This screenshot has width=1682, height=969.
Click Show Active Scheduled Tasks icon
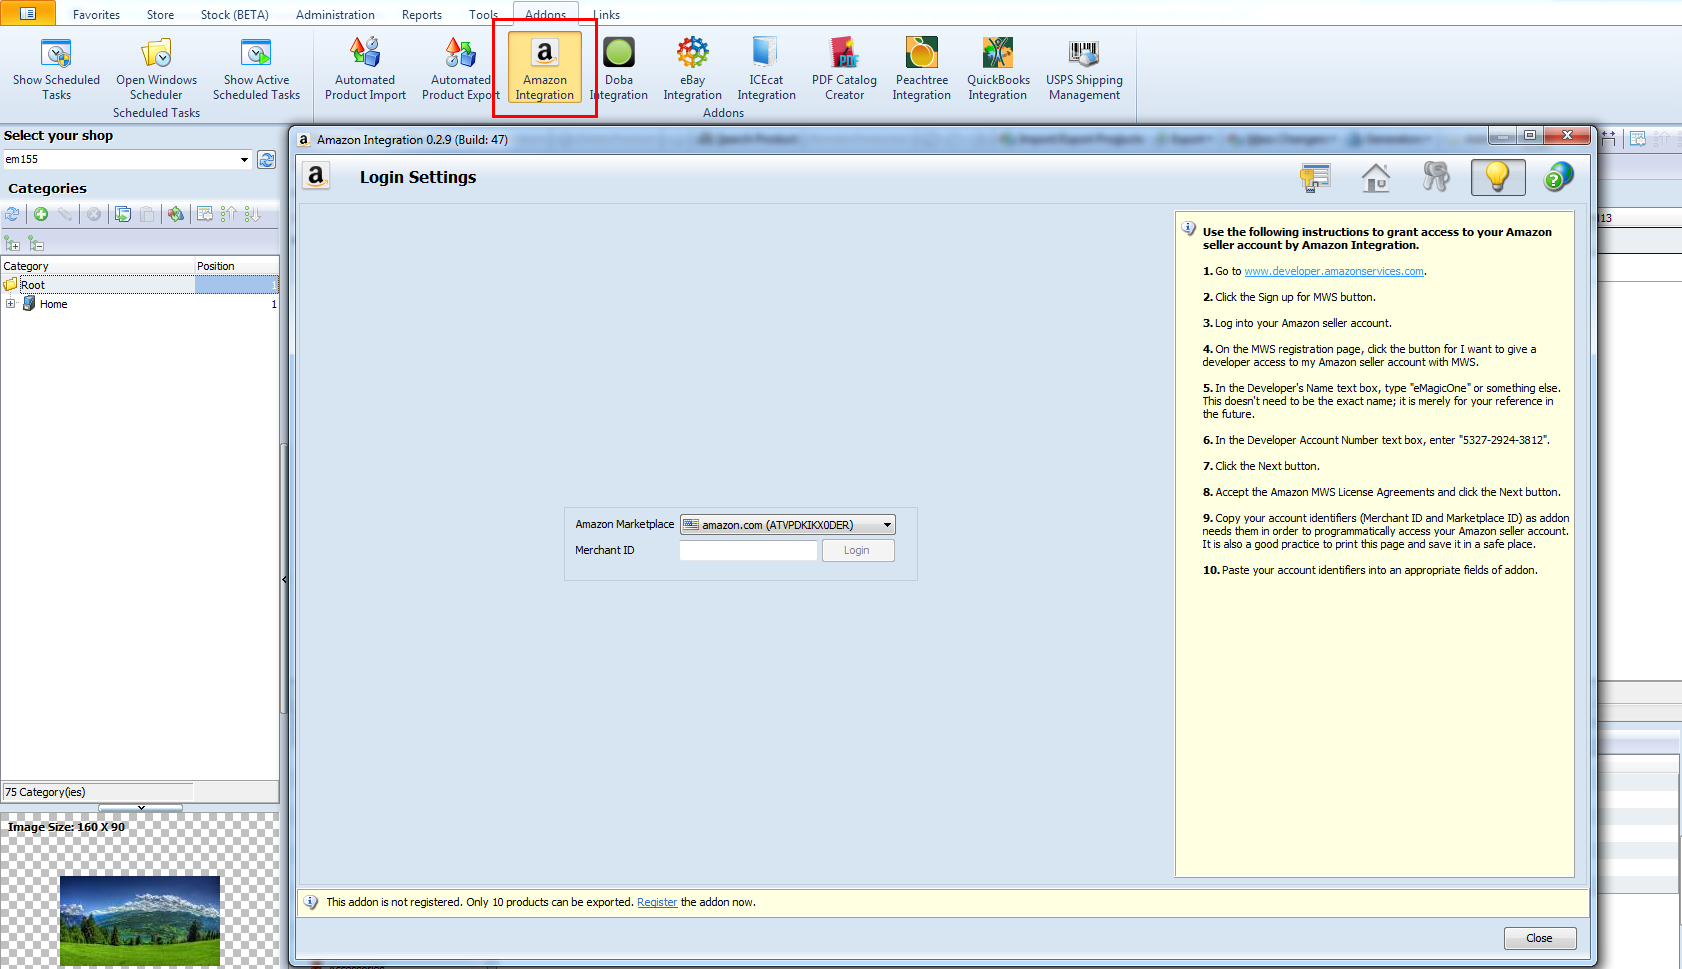coord(256,68)
